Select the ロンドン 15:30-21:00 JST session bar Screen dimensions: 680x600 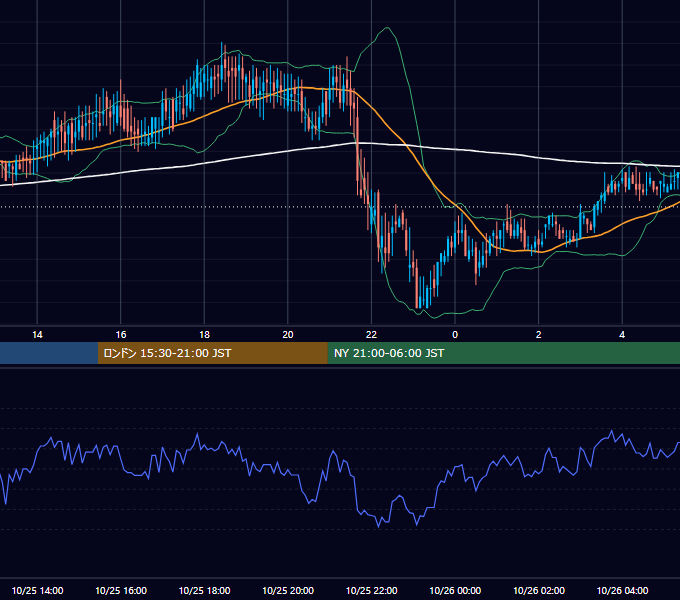point(212,353)
